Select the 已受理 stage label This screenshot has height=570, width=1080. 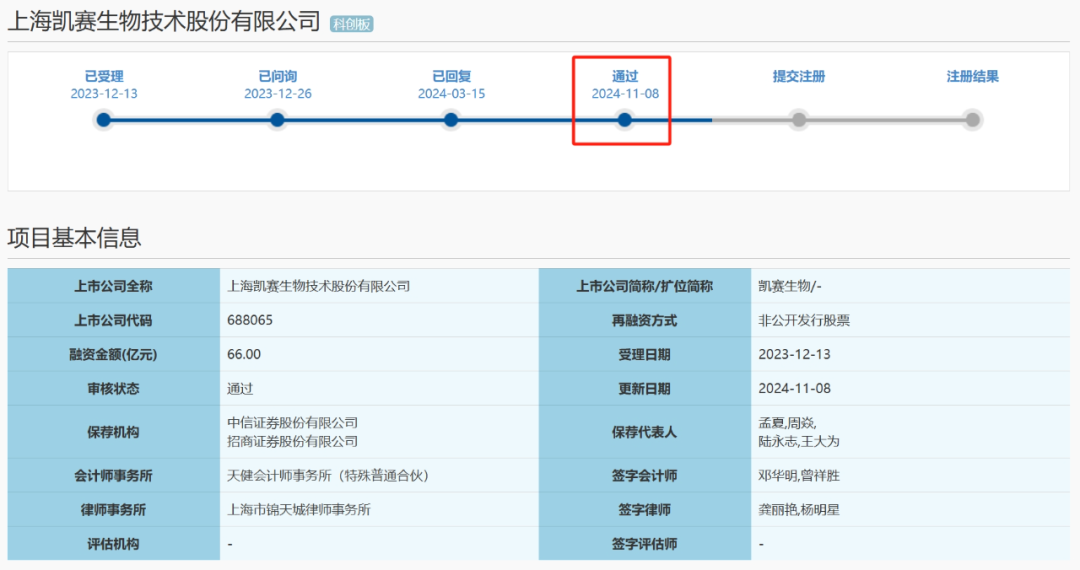coord(104,76)
